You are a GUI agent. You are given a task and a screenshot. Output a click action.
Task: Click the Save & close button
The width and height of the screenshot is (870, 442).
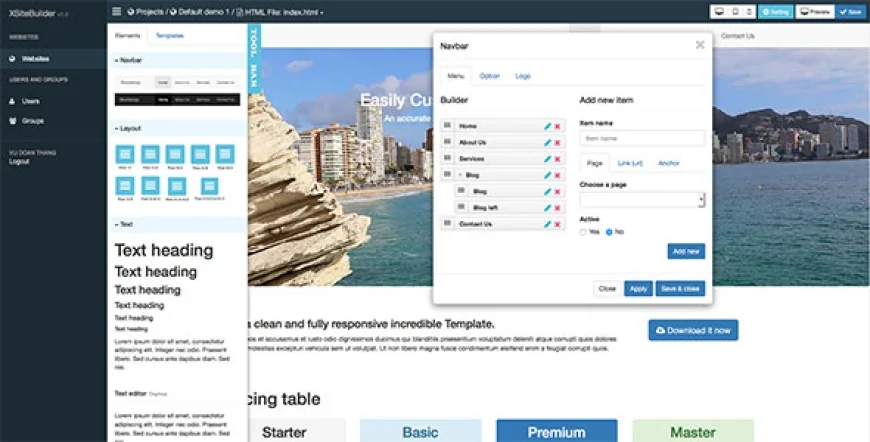point(680,288)
